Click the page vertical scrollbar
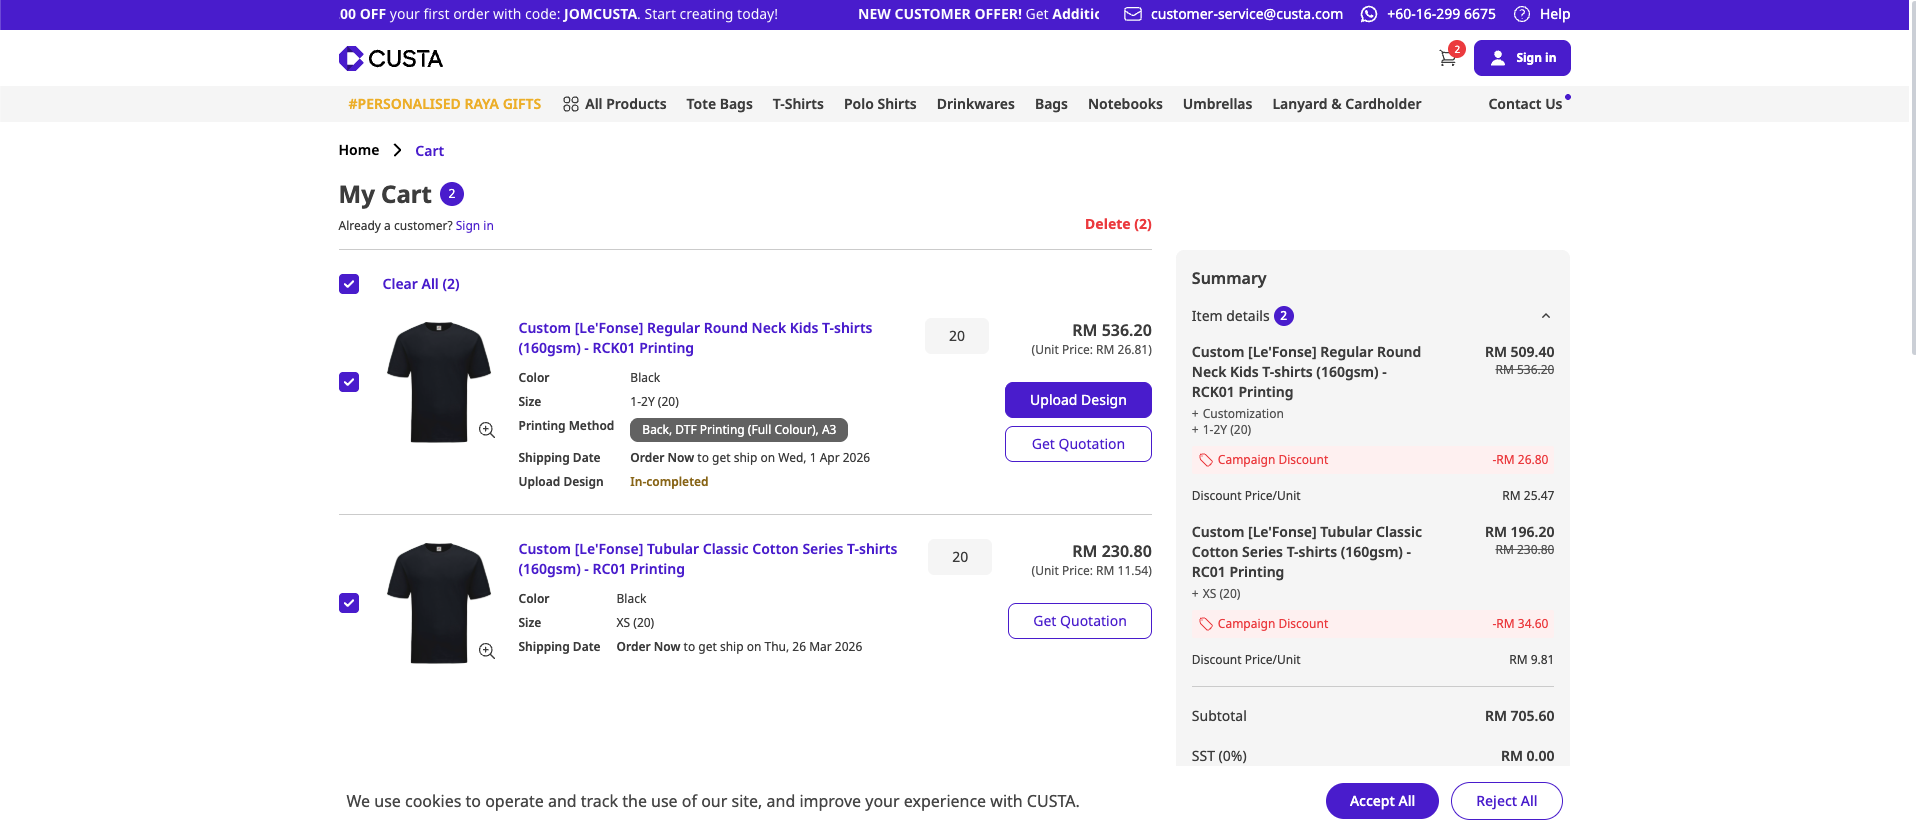1916x835 pixels. click(x=1912, y=177)
